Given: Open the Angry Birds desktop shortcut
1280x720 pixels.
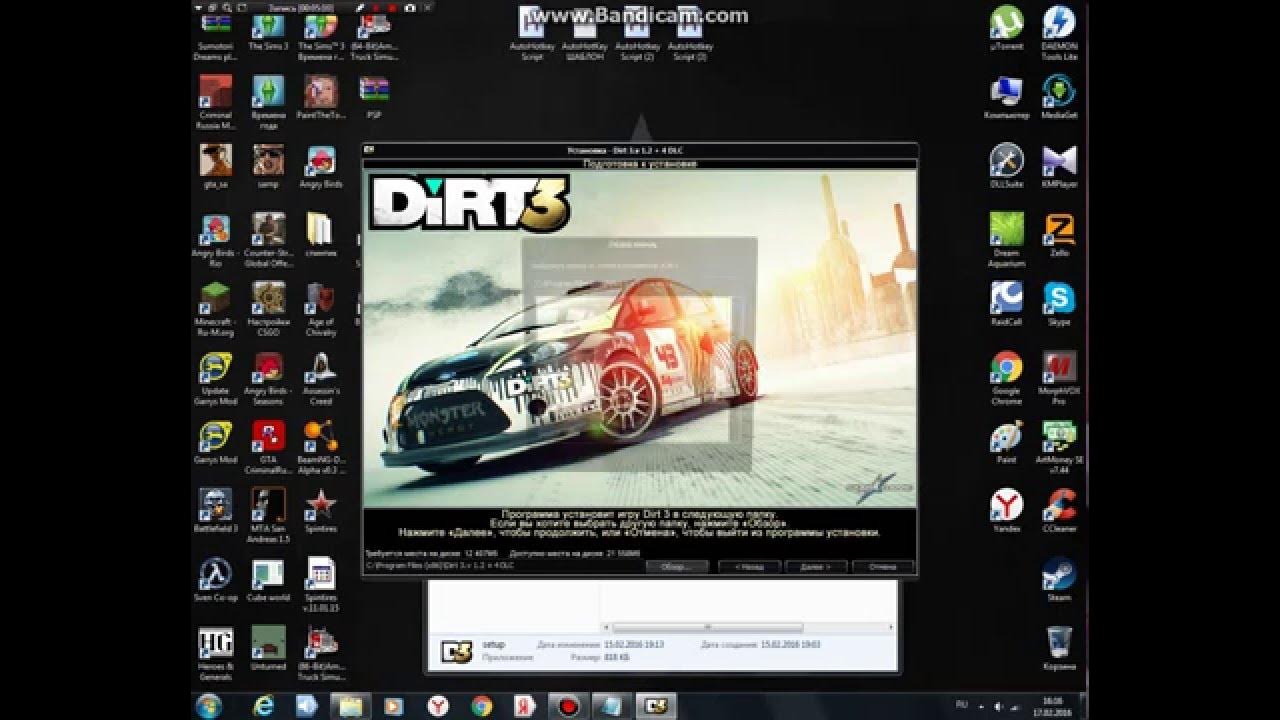Looking at the screenshot, I should pyautogui.click(x=321, y=167).
